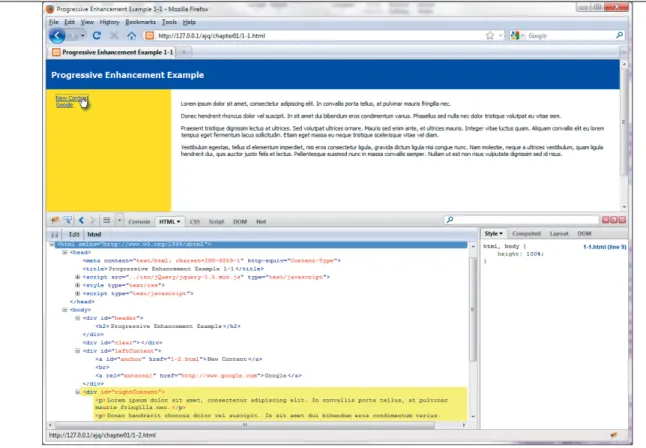Collapse the body node

[64, 310]
